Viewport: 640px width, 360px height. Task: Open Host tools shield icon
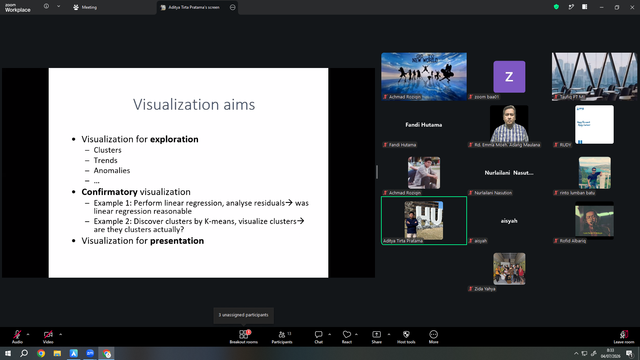click(x=406, y=337)
